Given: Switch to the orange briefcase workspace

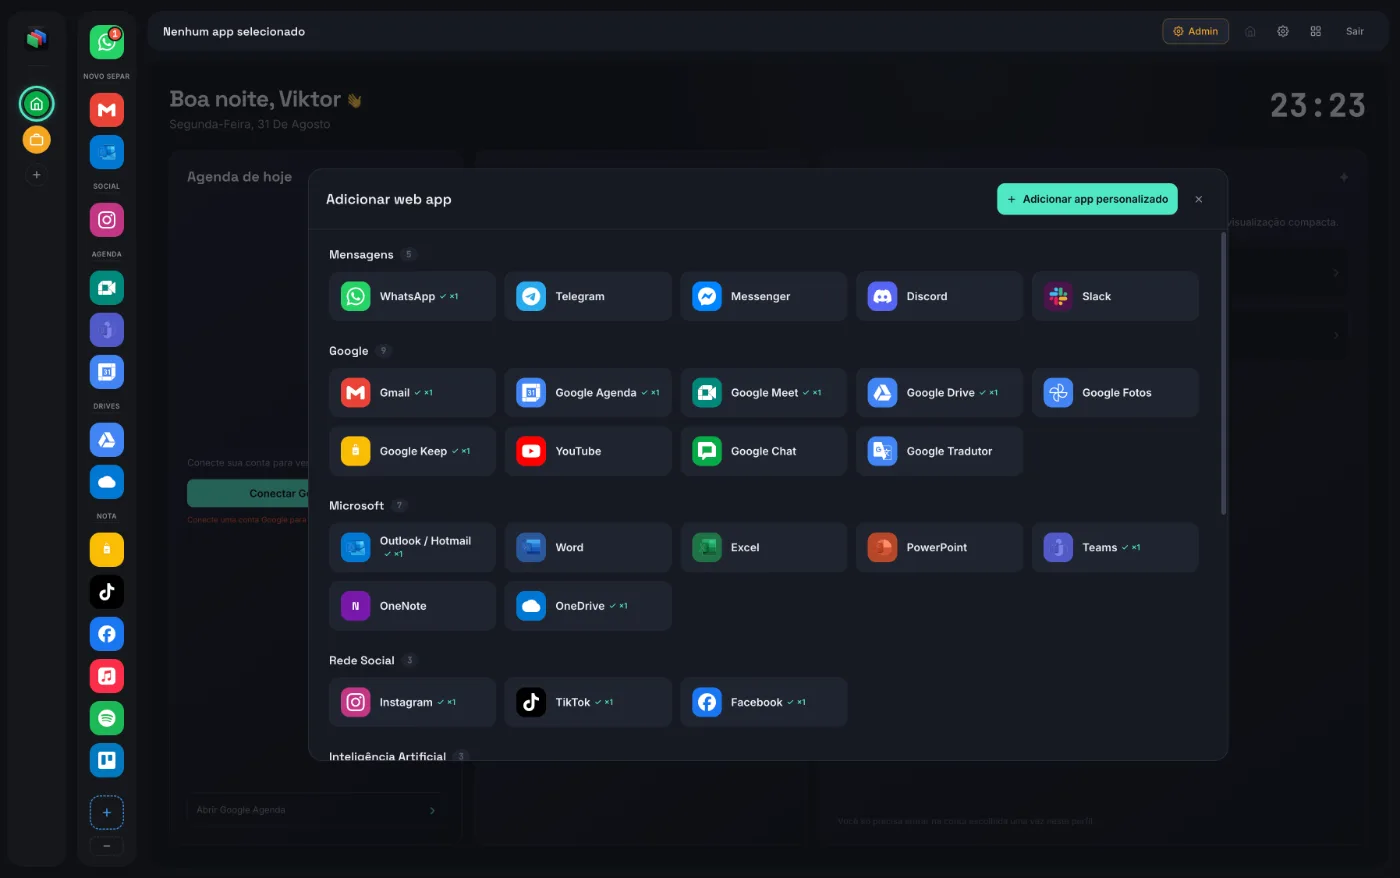Looking at the screenshot, I should pos(37,140).
